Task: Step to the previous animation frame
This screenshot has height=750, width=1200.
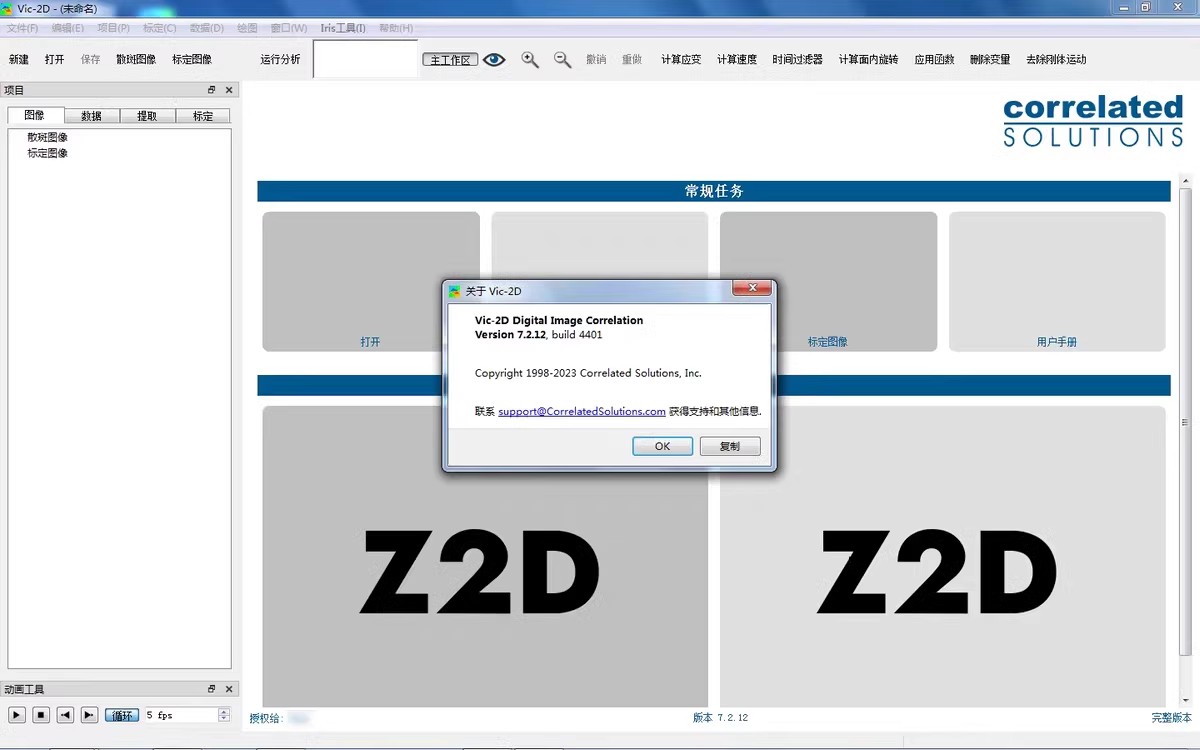Action: coord(65,715)
